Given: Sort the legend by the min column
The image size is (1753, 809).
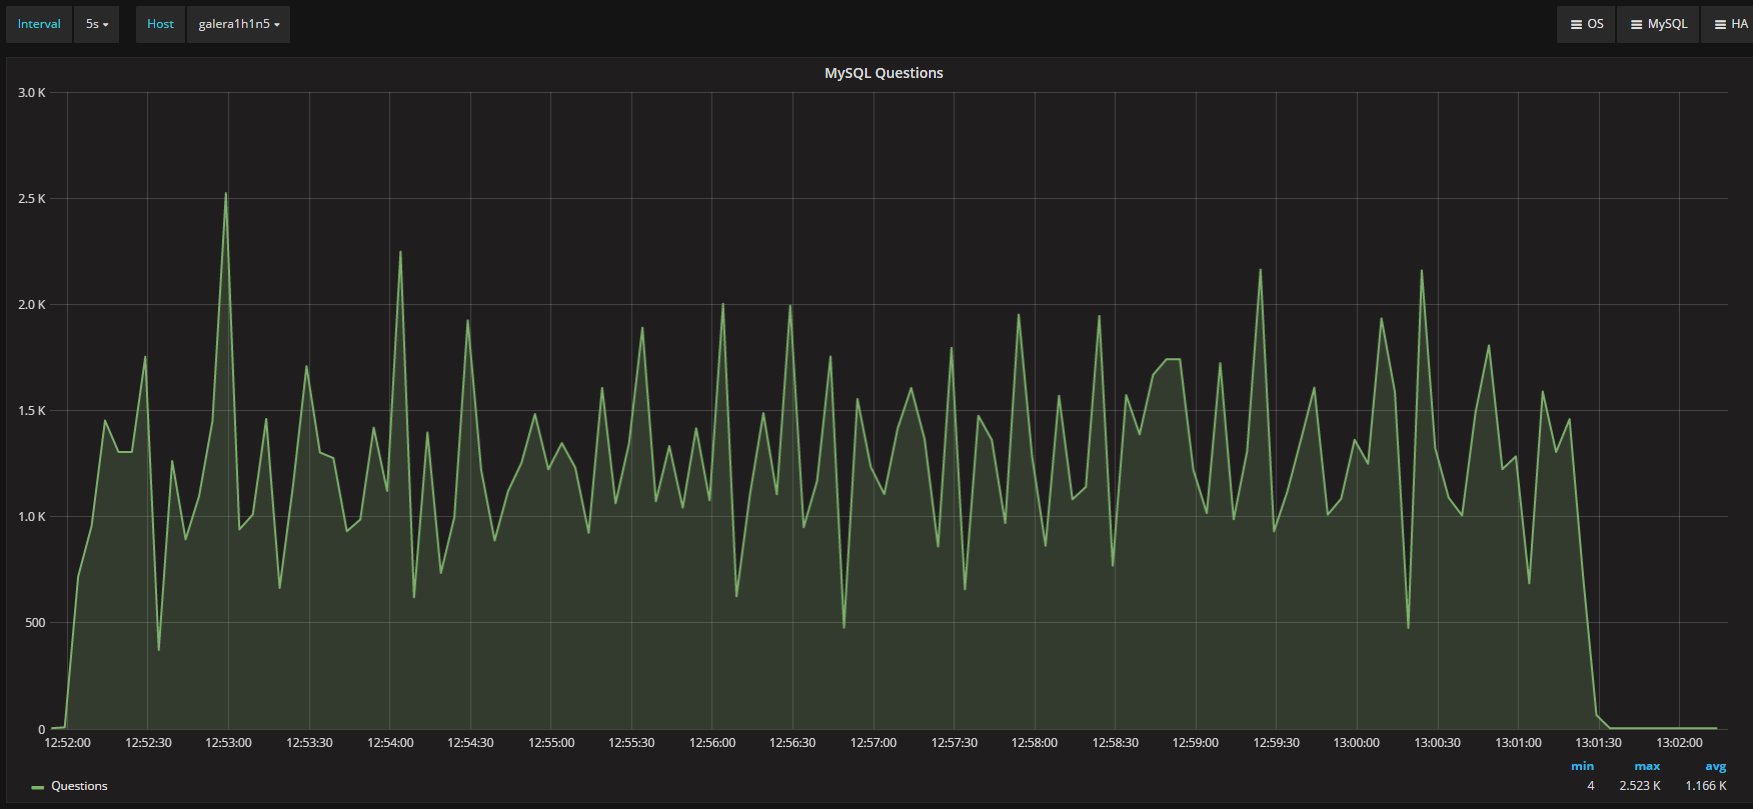Looking at the screenshot, I should (1582, 766).
